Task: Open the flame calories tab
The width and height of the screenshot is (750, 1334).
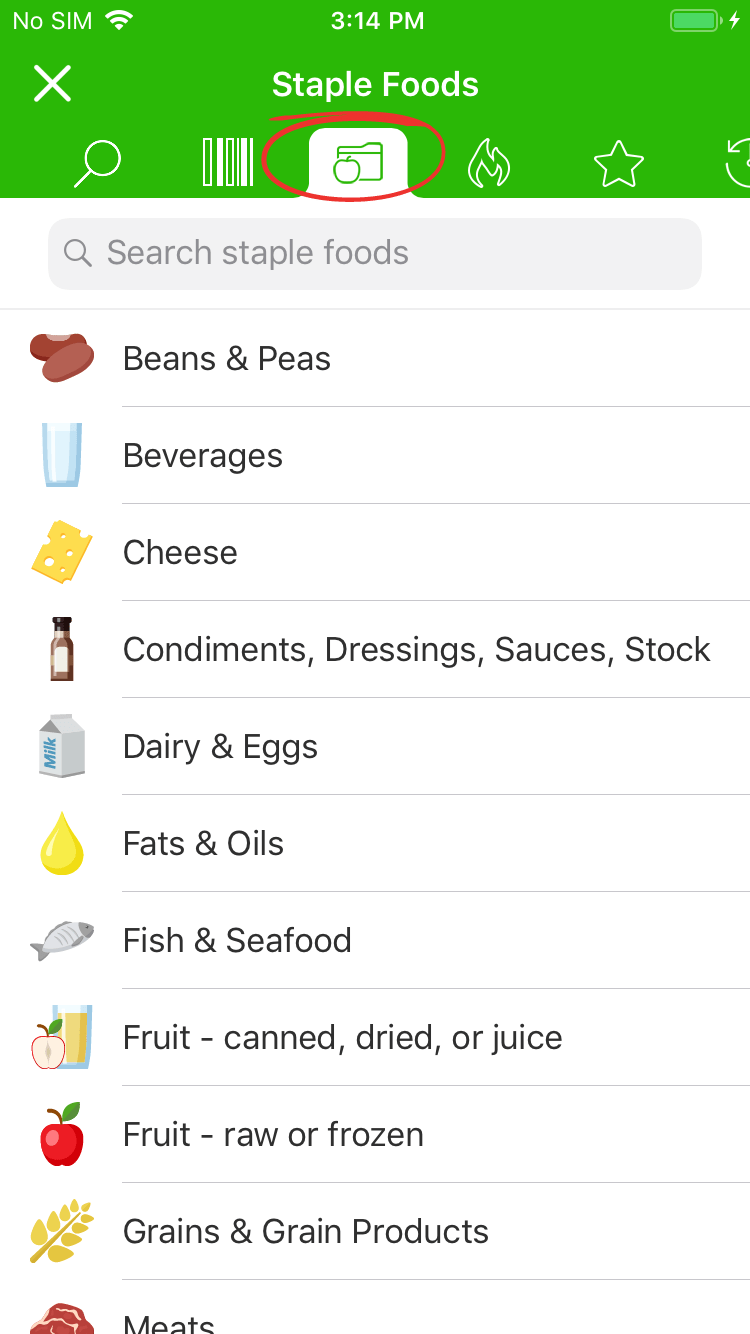Action: click(489, 163)
